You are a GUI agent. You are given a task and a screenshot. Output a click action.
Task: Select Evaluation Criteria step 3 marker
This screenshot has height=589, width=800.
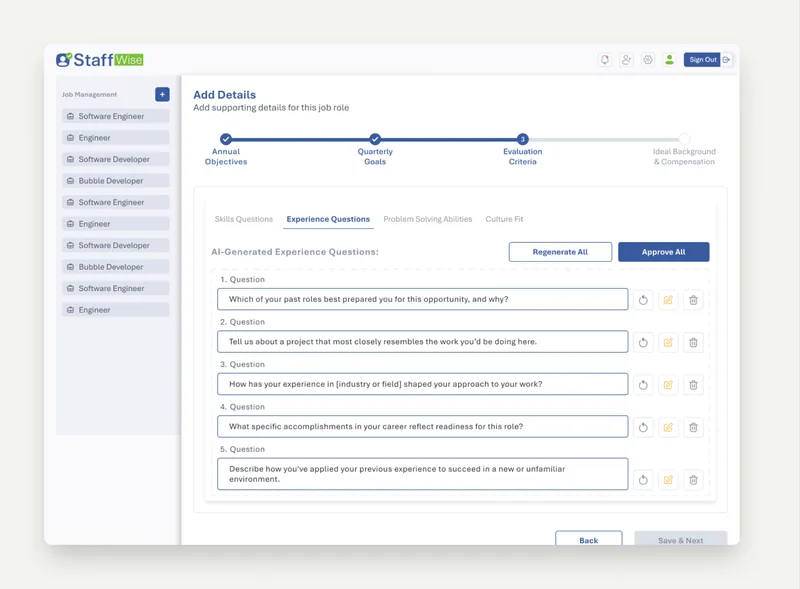[522, 139]
